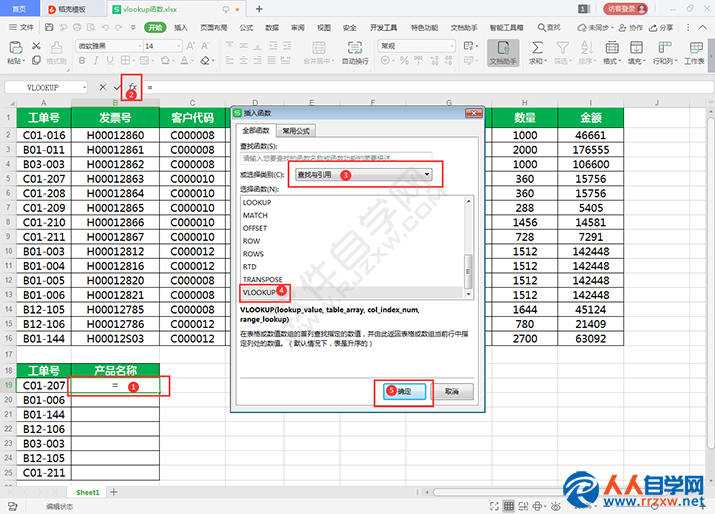Open the font color picker
This screenshot has width=715, height=514.
187,60
